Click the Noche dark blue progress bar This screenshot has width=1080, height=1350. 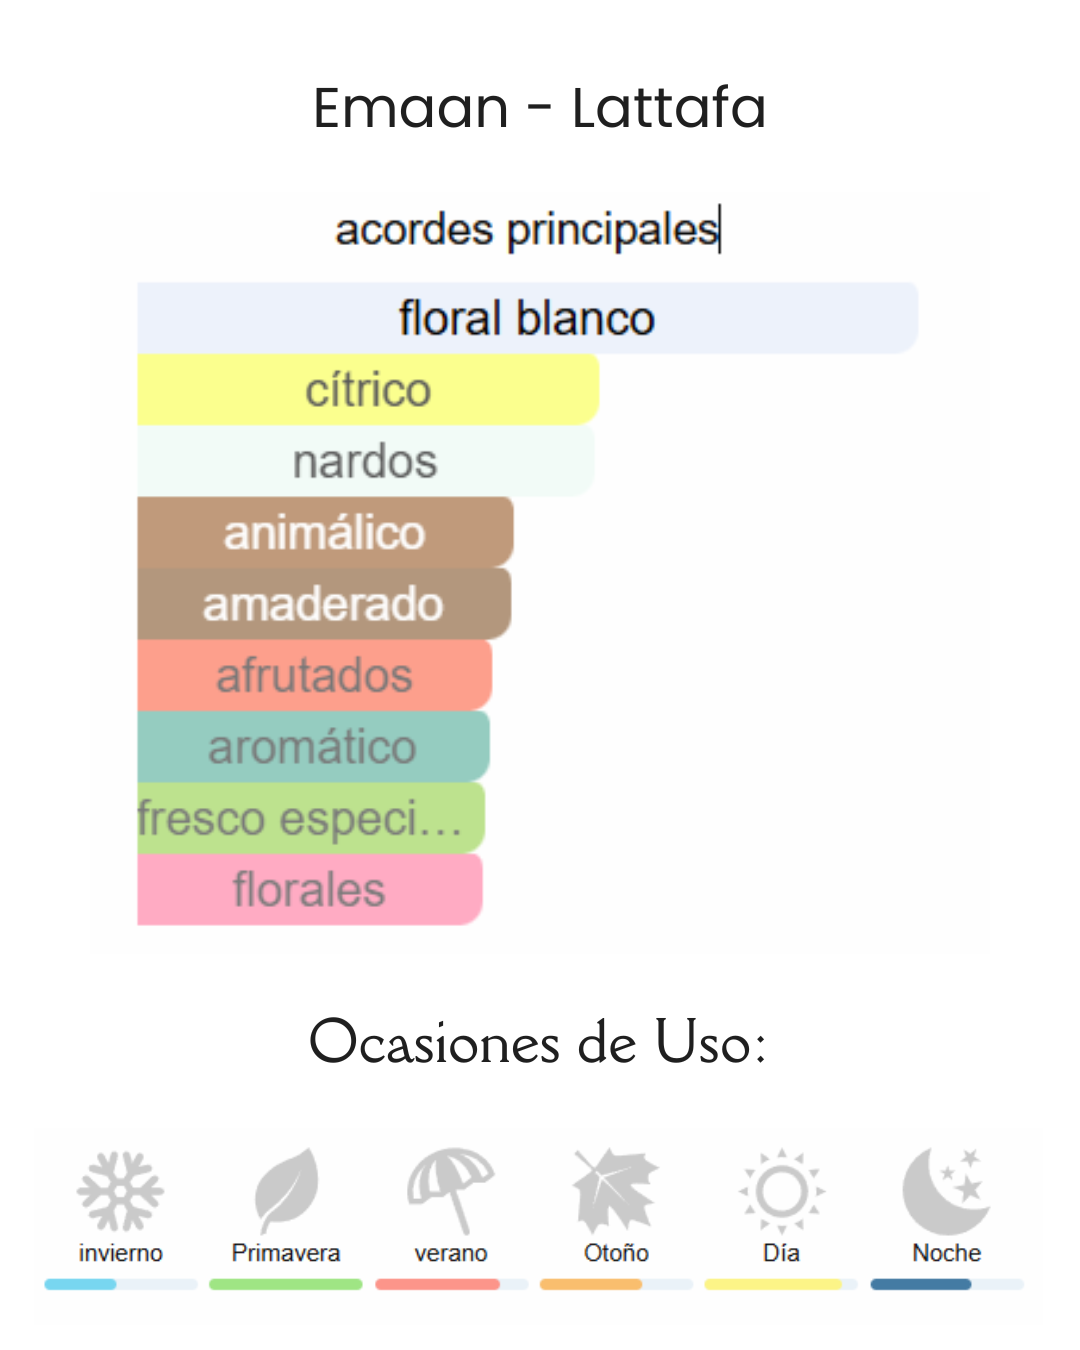(x=920, y=1284)
